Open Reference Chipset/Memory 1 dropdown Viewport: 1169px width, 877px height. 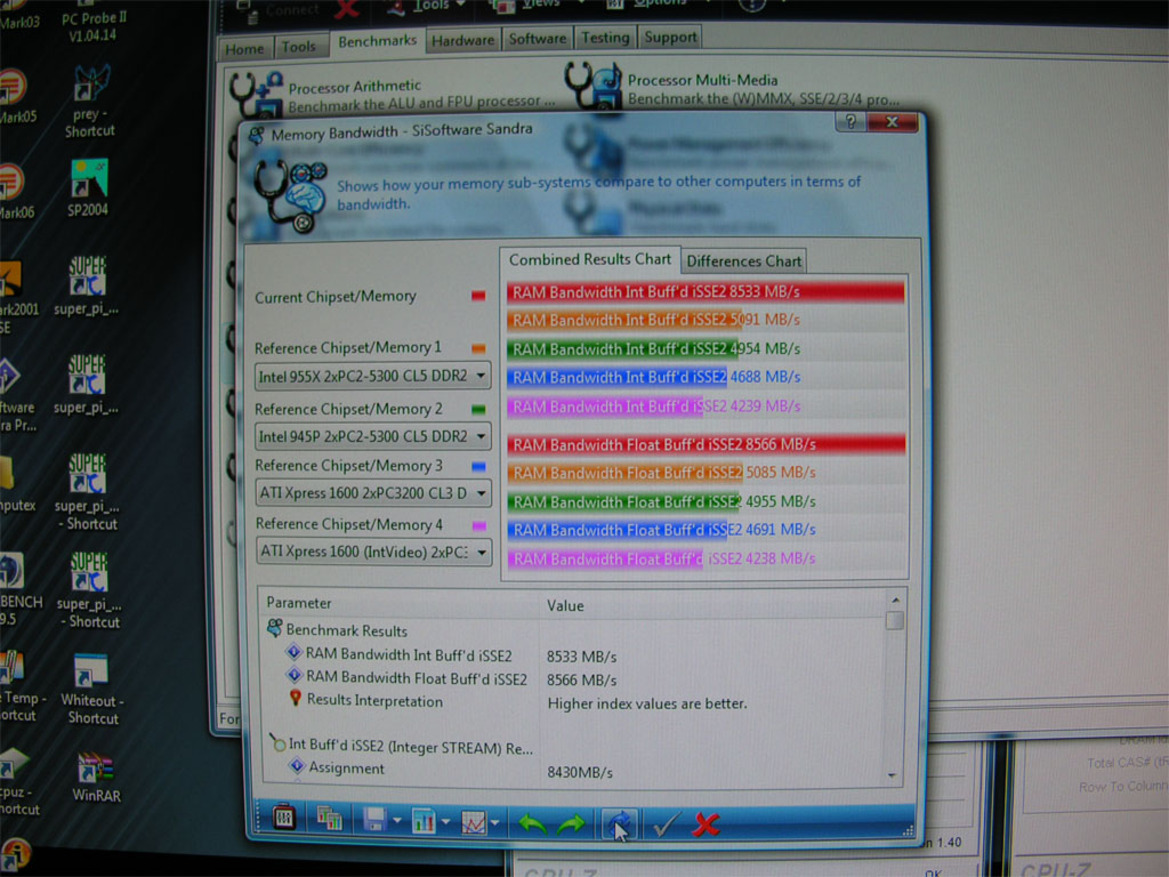point(372,375)
